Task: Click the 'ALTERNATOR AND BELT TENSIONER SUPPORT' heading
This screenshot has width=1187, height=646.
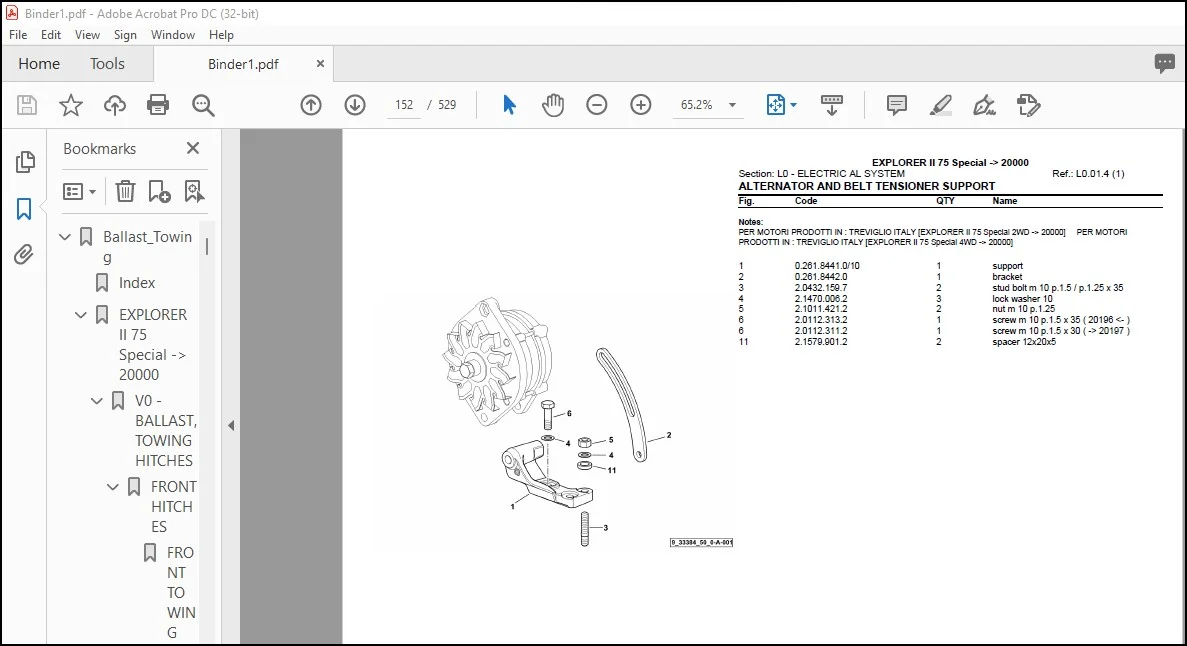Action: pyautogui.click(x=866, y=186)
